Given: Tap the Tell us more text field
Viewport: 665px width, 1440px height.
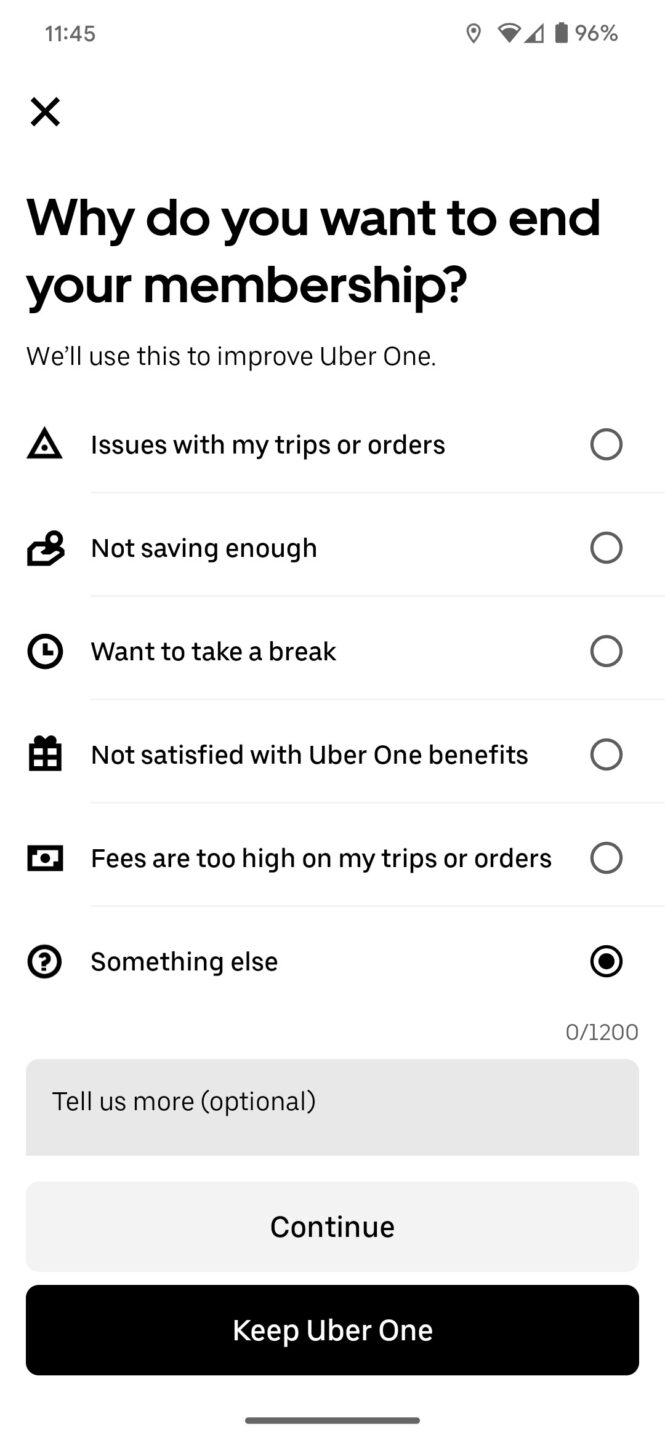Looking at the screenshot, I should [332, 1106].
